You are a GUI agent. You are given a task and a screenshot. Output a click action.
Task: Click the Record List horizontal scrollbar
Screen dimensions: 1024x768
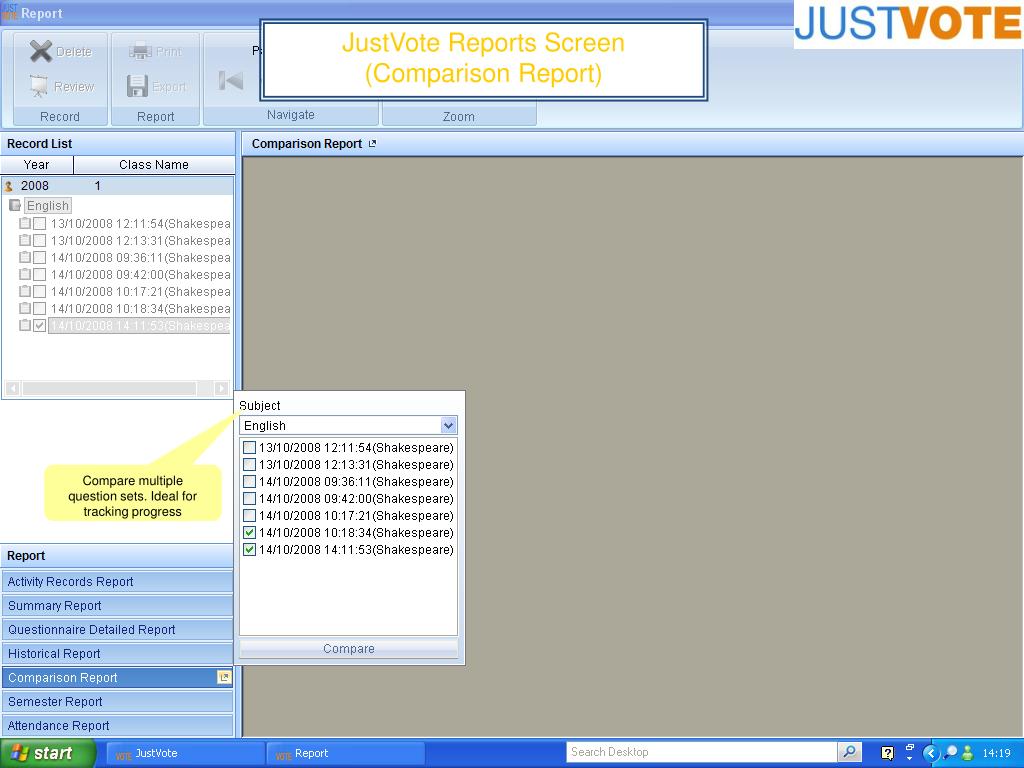[118, 389]
